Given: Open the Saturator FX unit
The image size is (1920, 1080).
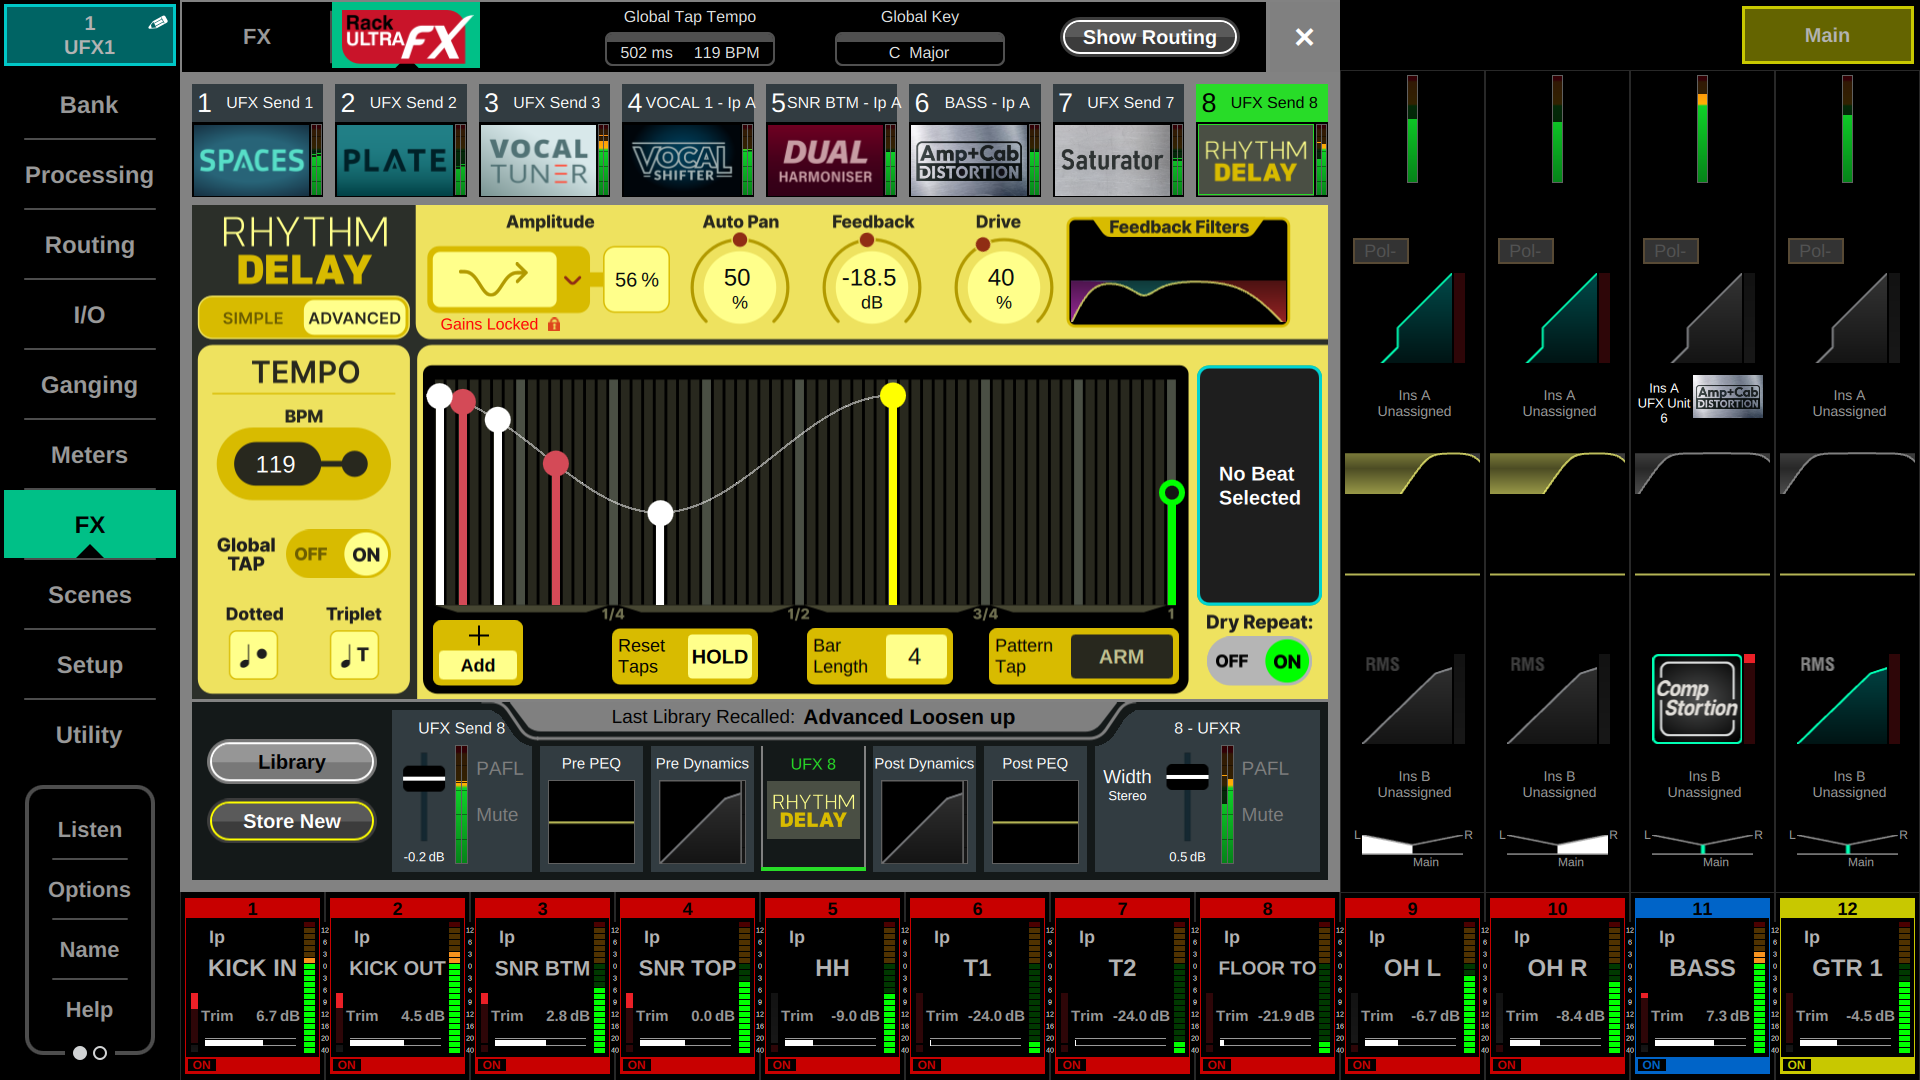Looking at the screenshot, I should [1112, 160].
